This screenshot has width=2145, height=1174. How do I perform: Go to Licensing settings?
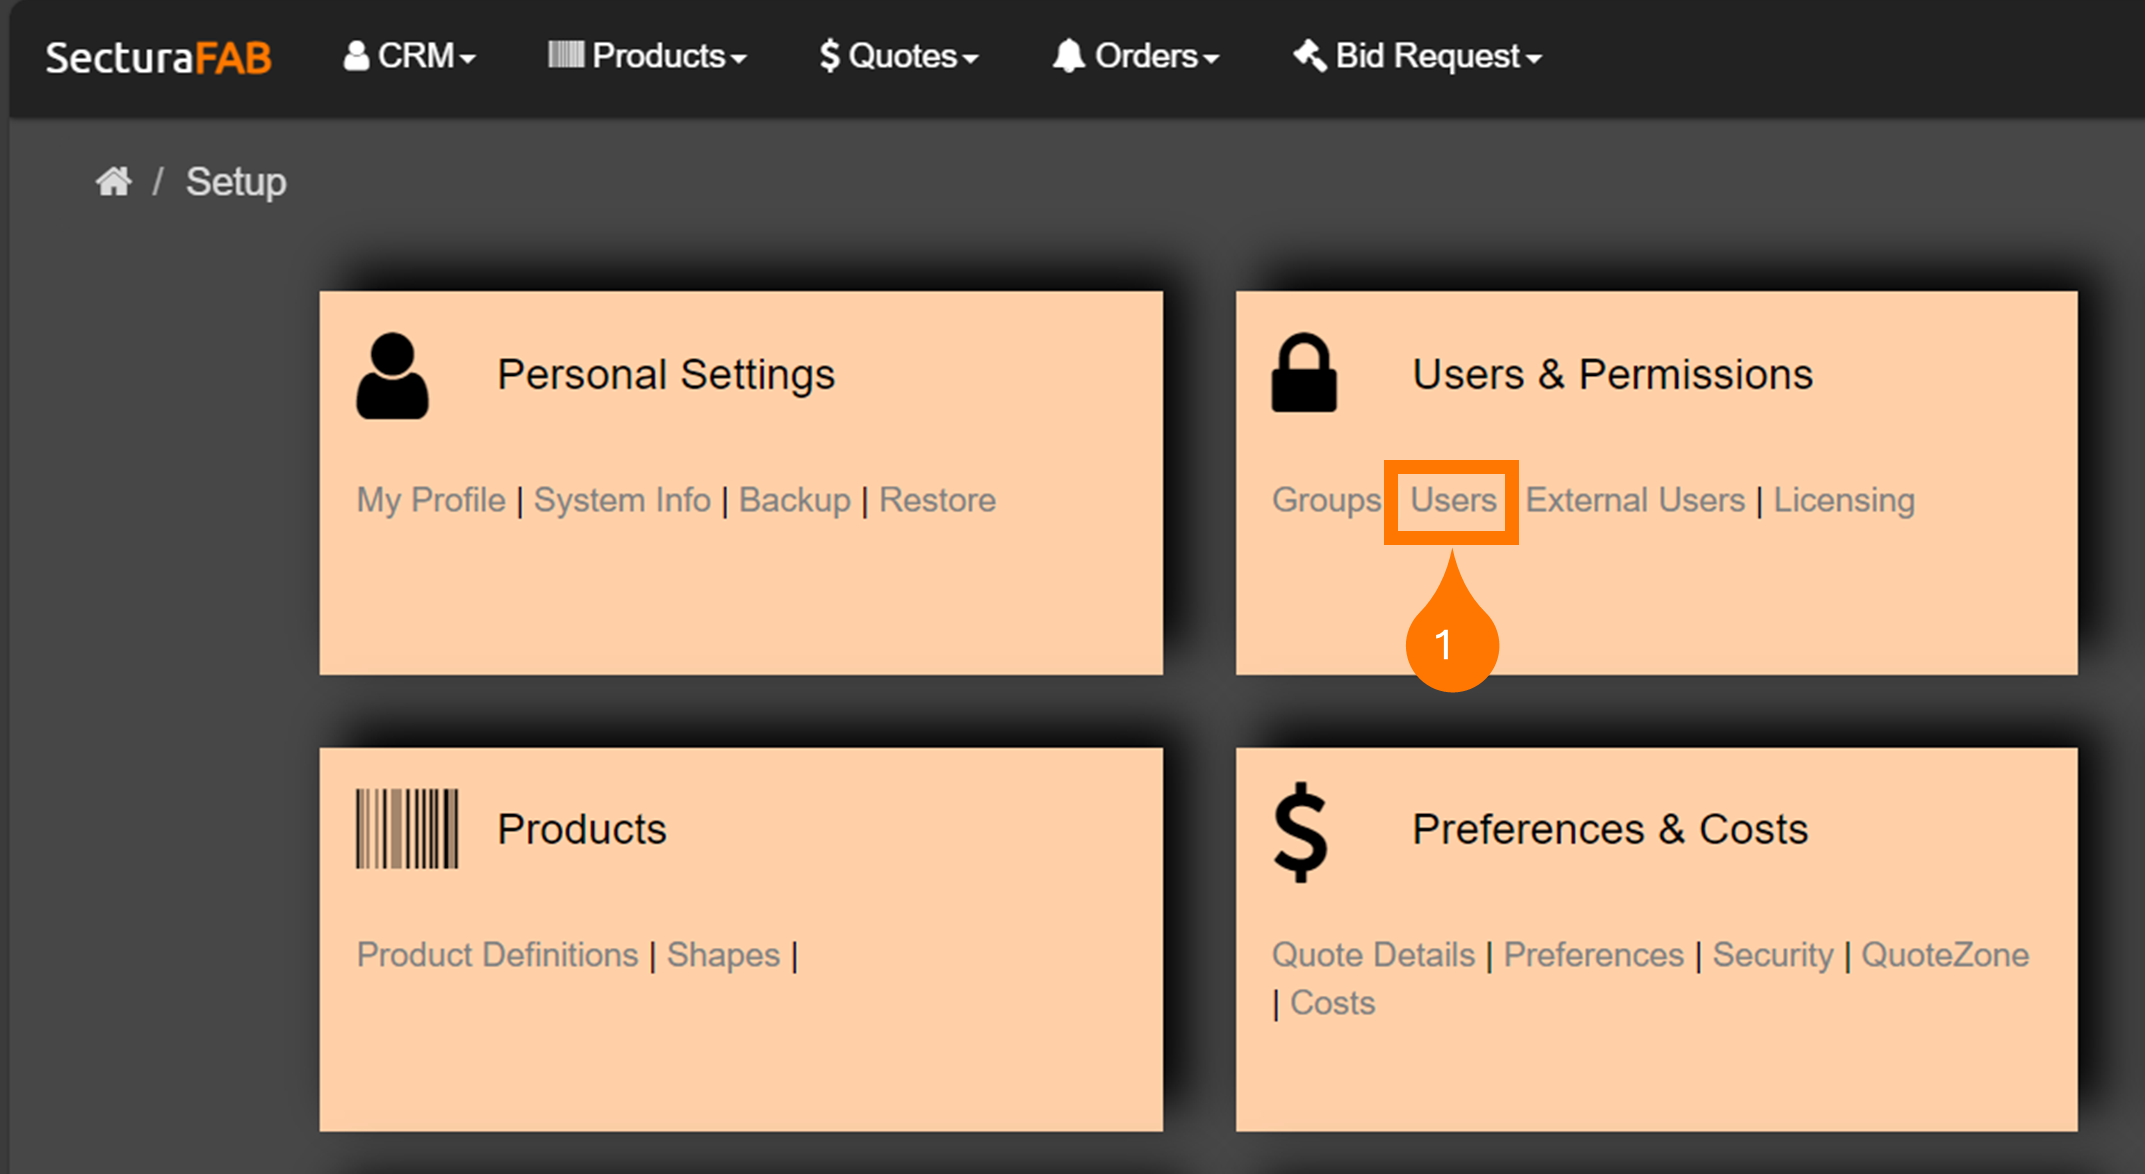pyautogui.click(x=1844, y=500)
